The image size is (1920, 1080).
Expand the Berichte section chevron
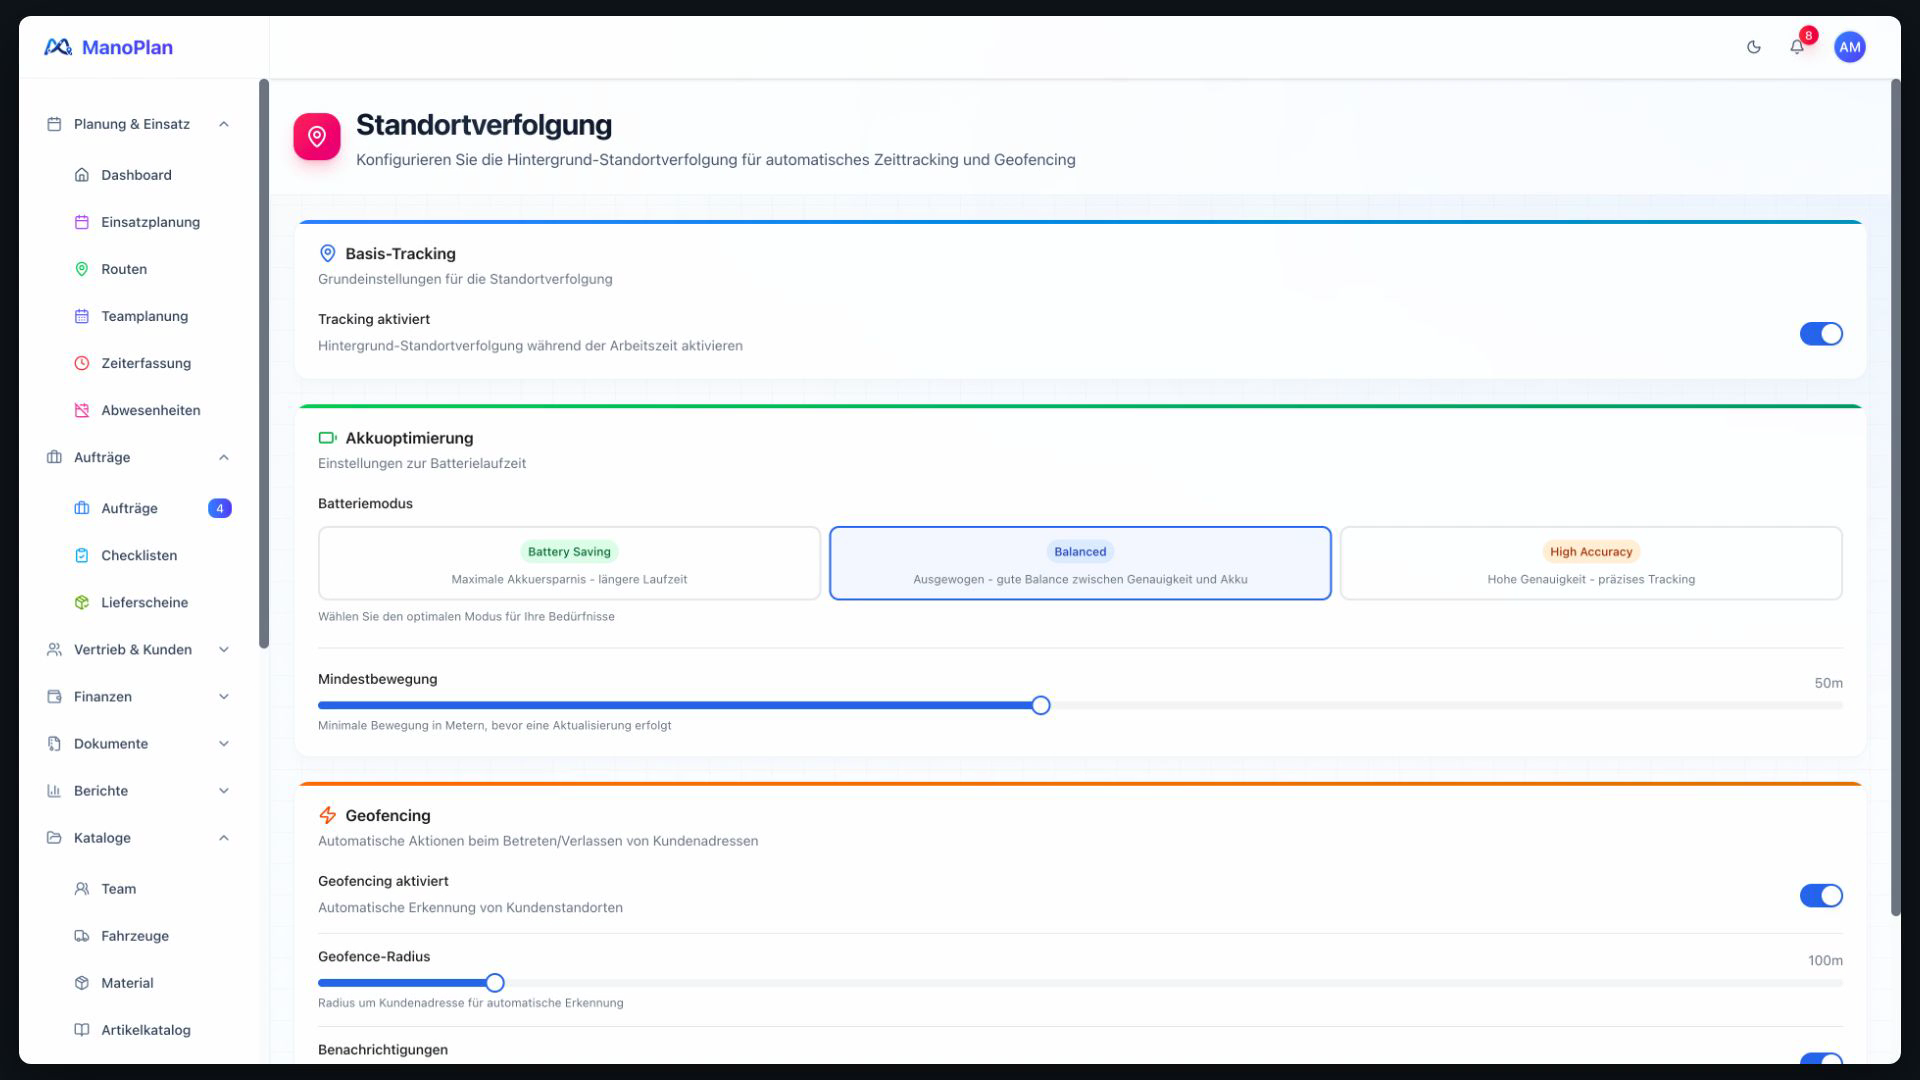(224, 791)
